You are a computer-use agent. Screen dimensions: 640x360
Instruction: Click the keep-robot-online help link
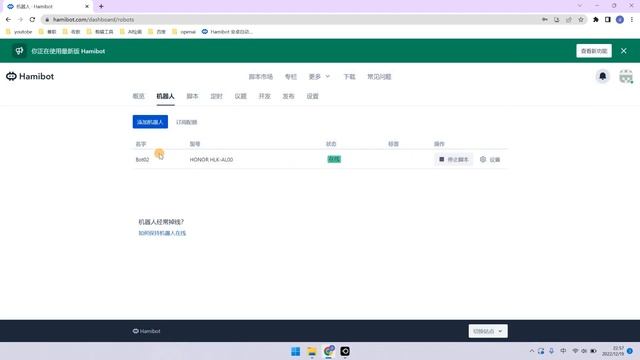162,233
